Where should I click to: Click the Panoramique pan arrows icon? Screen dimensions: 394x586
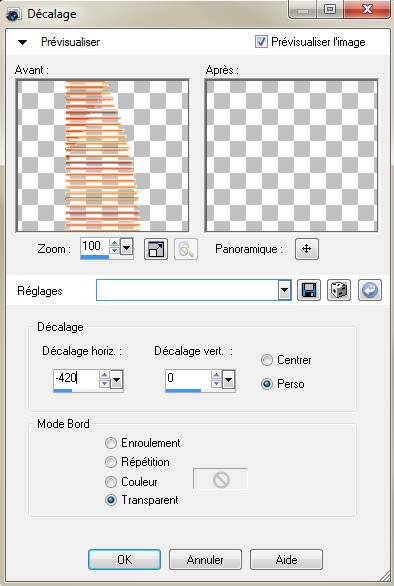307,249
